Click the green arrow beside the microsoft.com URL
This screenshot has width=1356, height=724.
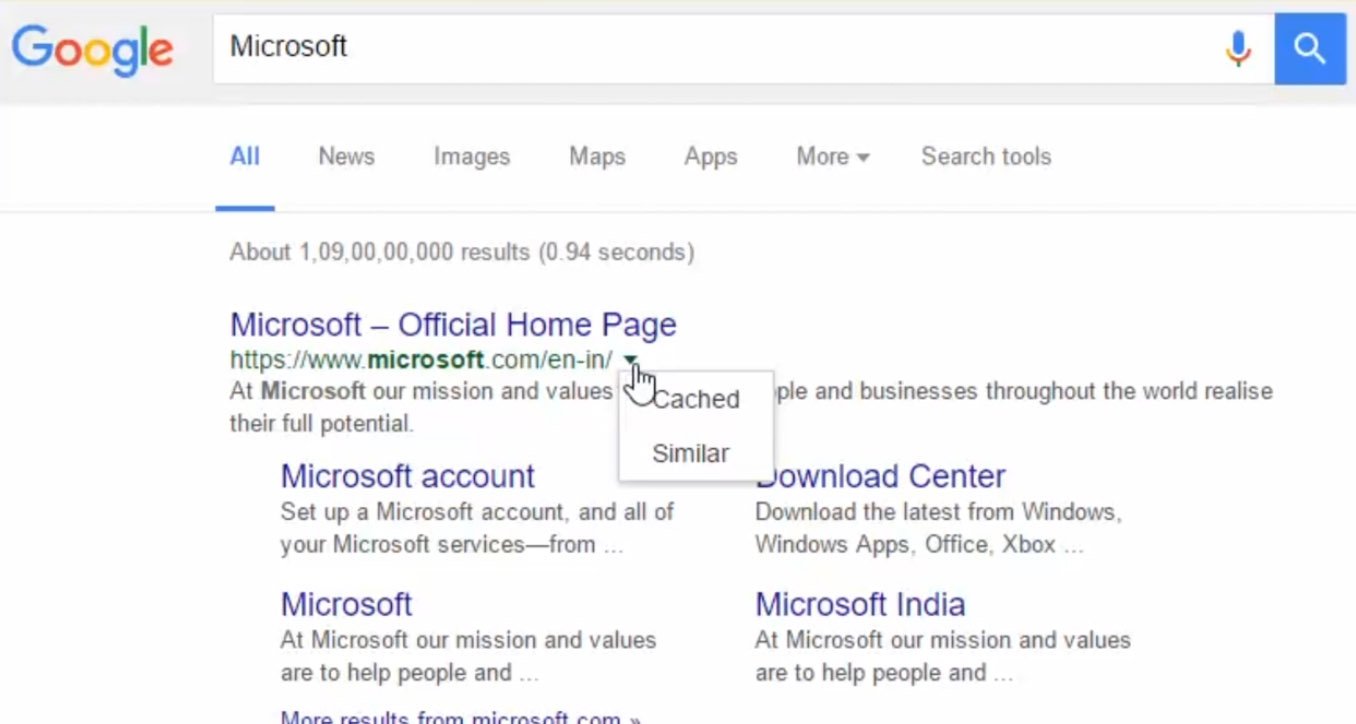coord(630,360)
